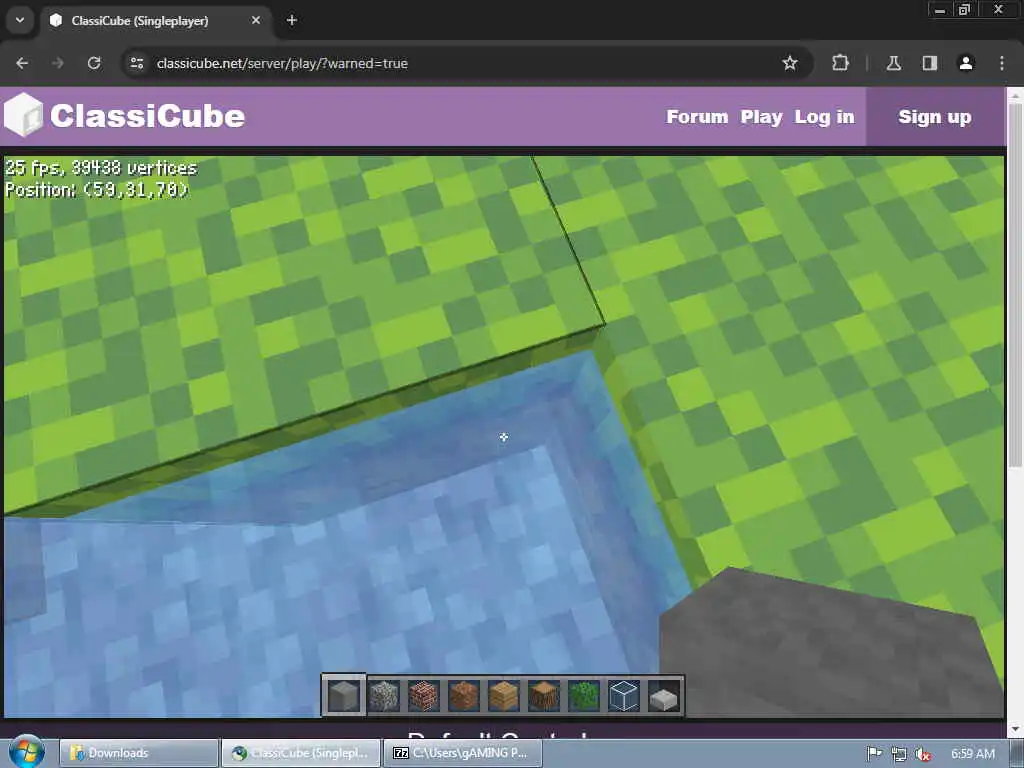Select the stone slab in hotbar
The height and width of the screenshot is (768, 1024).
click(664, 699)
